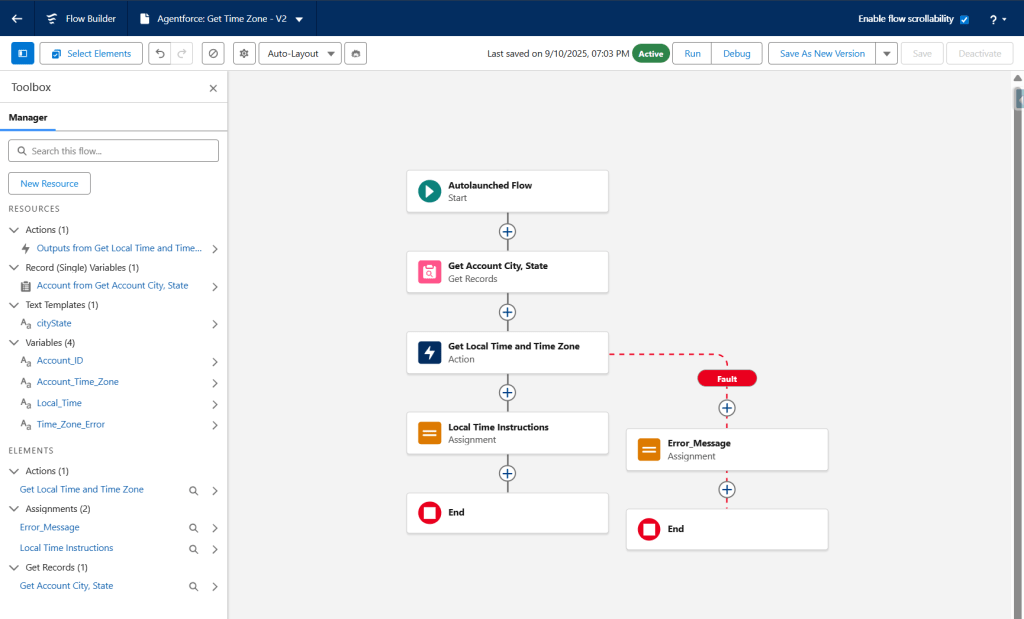Click the Get Local Time action lightning icon
The width and height of the screenshot is (1024, 619).
click(429, 352)
